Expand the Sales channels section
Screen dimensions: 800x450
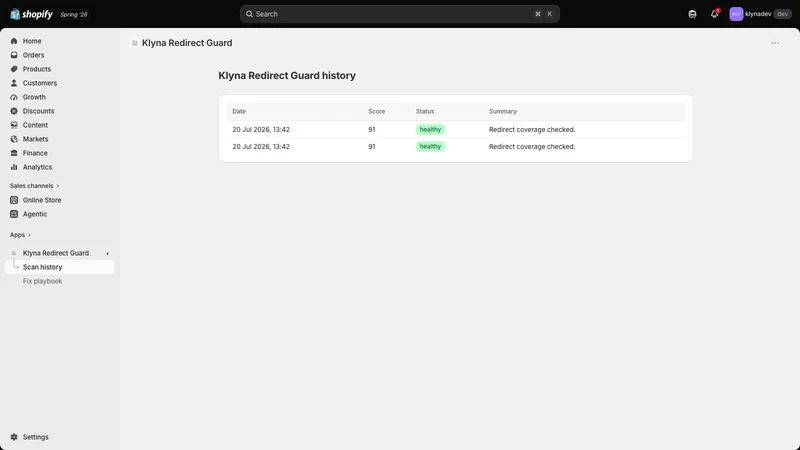tap(34, 186)
